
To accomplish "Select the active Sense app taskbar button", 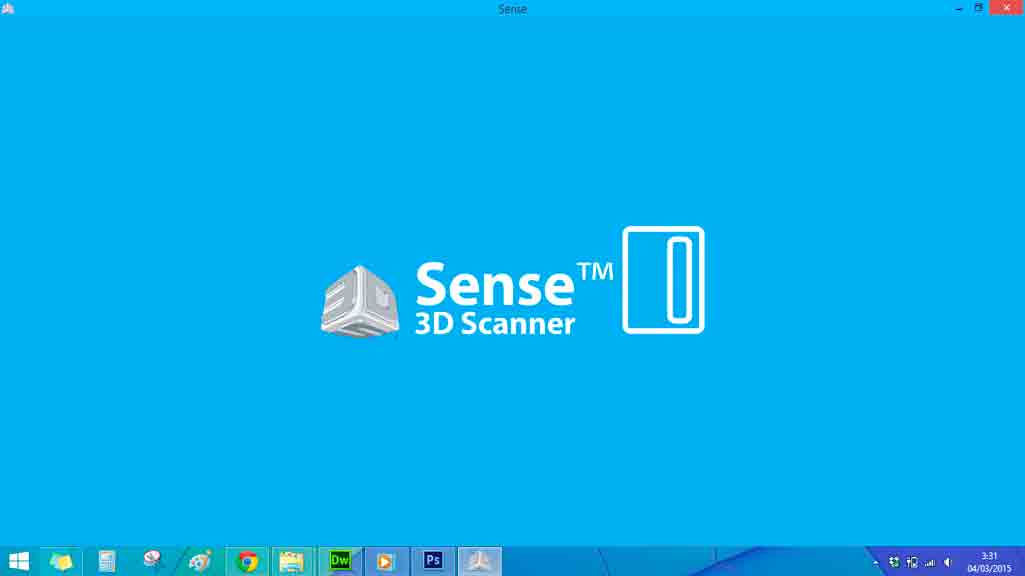I will pyautogui.click(x=479, y=561).
